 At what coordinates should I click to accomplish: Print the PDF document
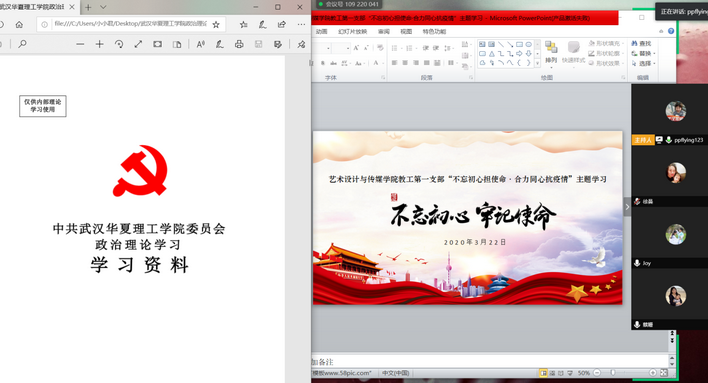click(x=239, y=44)
